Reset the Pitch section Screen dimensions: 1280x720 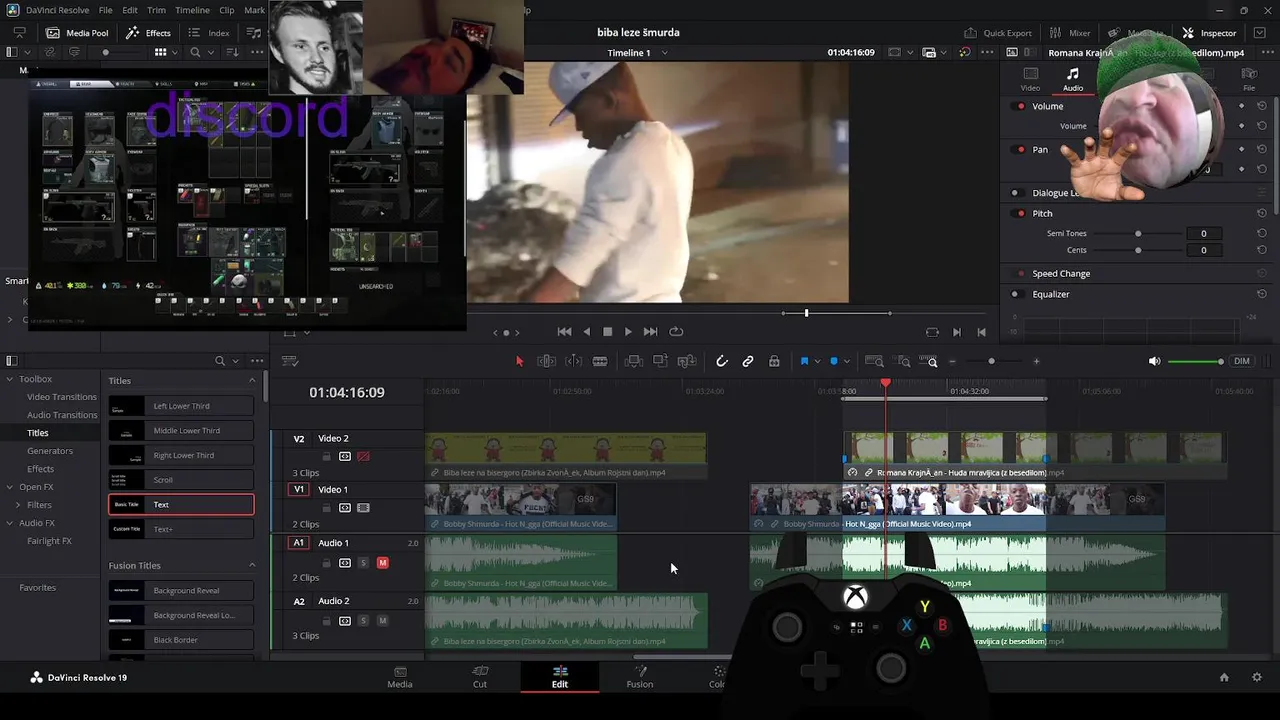coord(1262,213)
